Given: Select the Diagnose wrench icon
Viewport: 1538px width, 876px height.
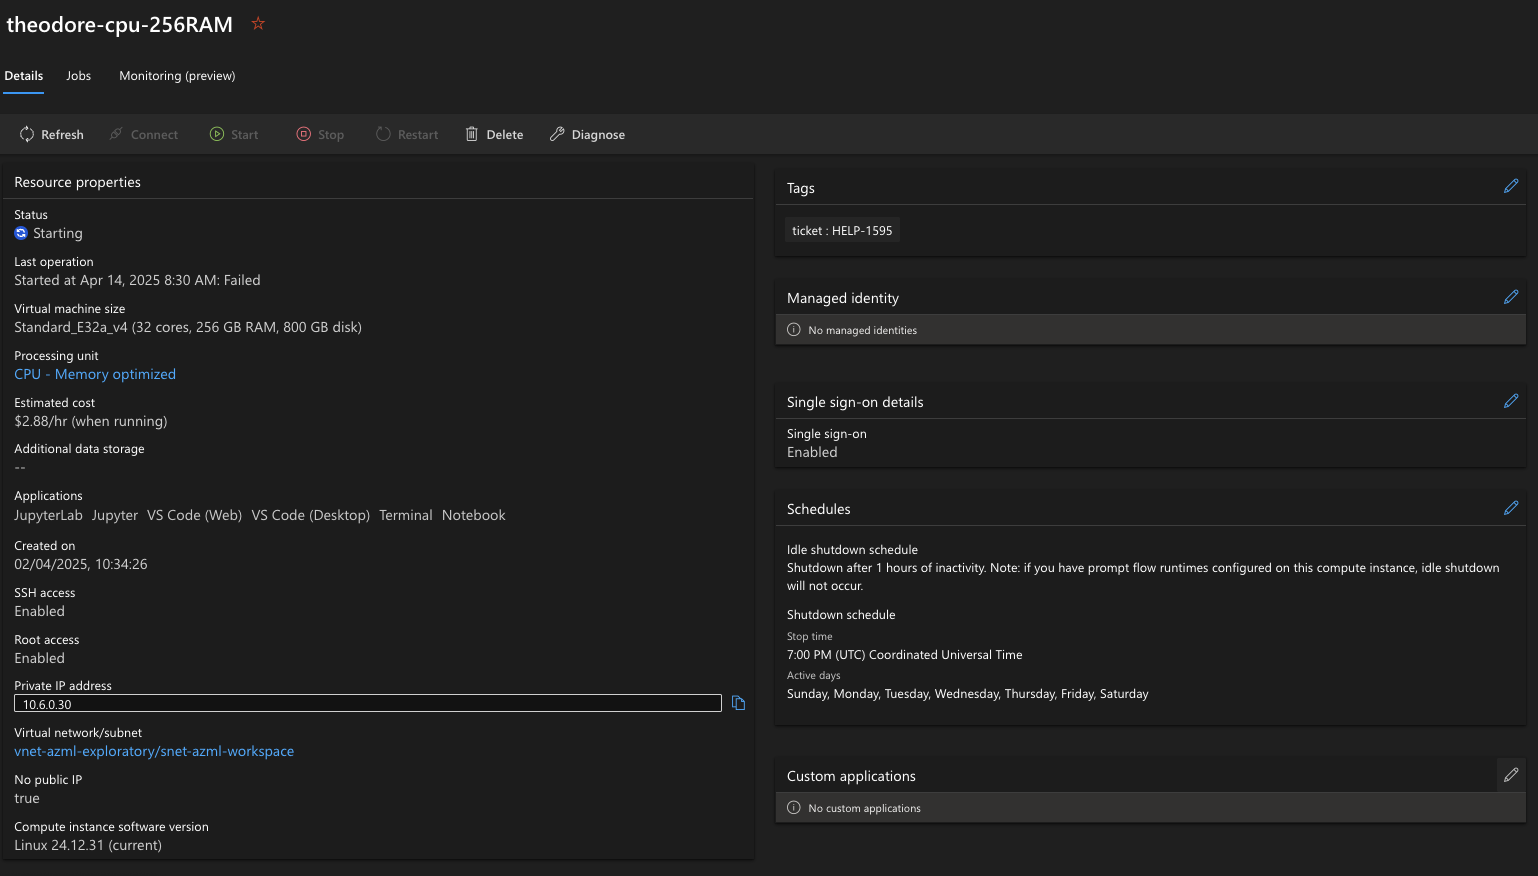Looking at the screenshot, I should click(x=557, y=134).
